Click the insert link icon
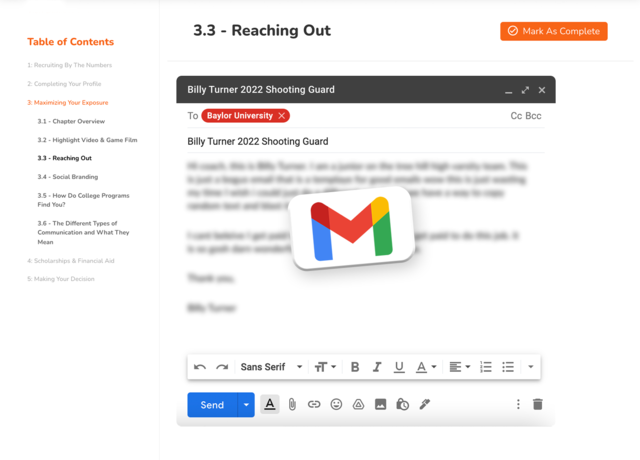640x460 pixels. 314,404
